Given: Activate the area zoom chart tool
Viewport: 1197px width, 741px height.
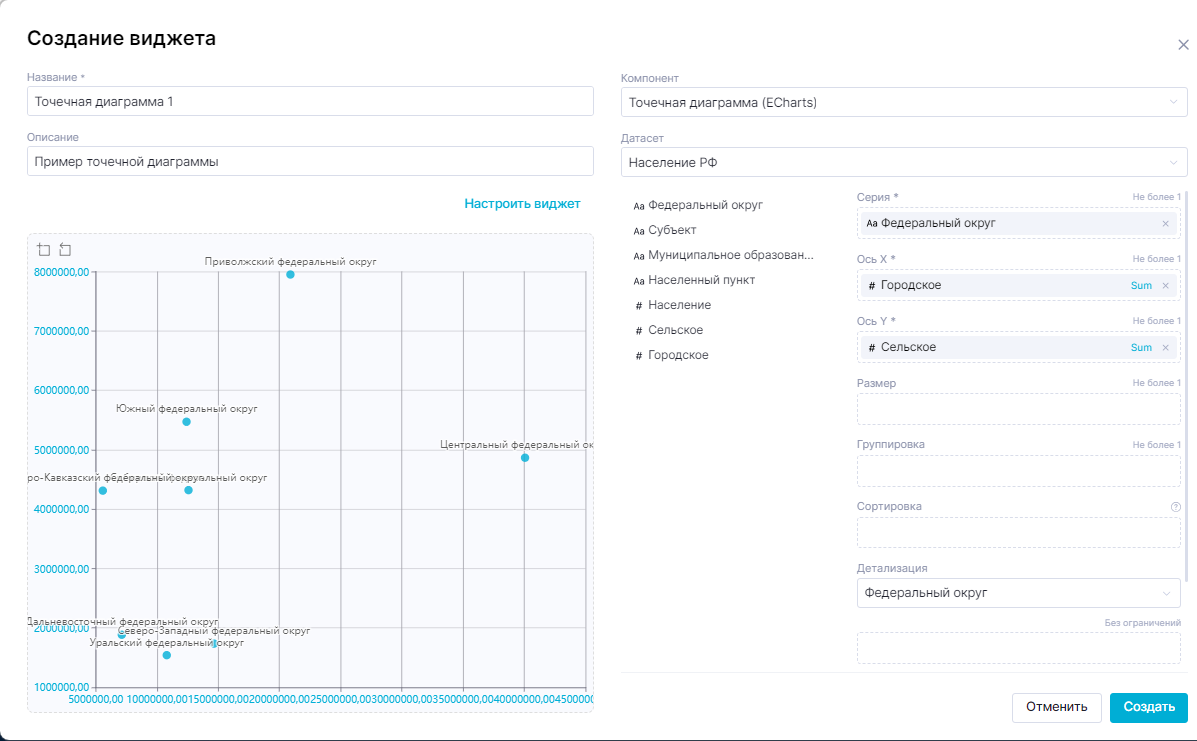Looking at the screenshot, I should [x=44, y=250].
